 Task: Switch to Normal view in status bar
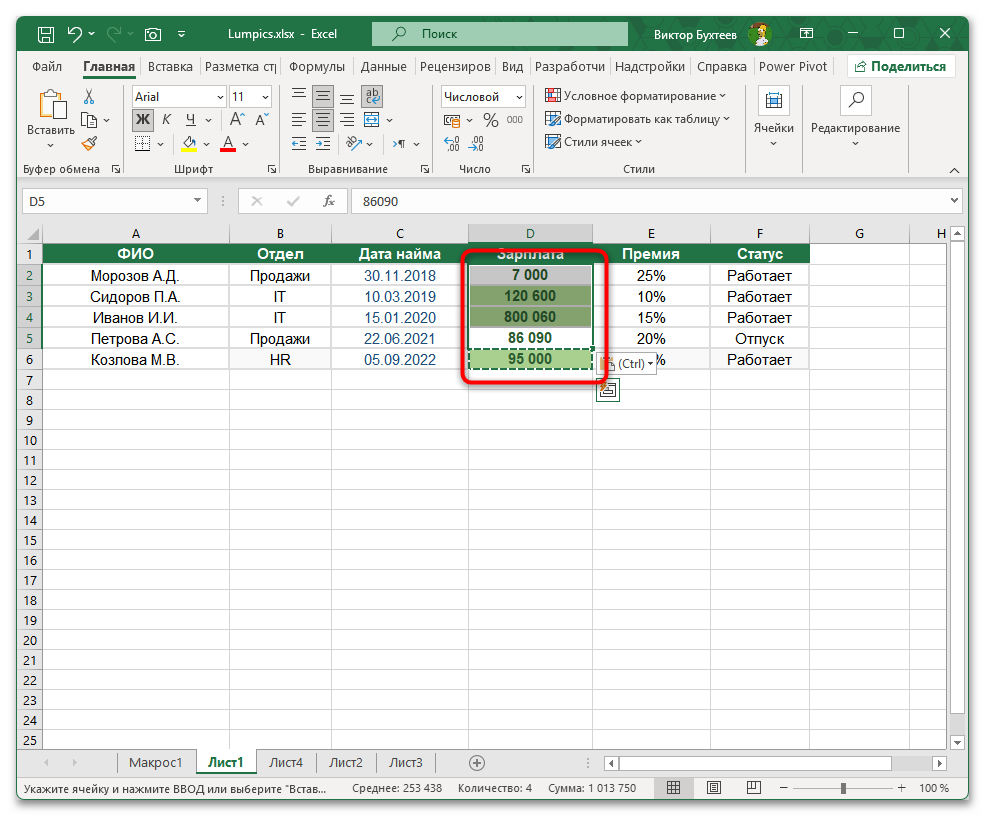click(673, 788)
